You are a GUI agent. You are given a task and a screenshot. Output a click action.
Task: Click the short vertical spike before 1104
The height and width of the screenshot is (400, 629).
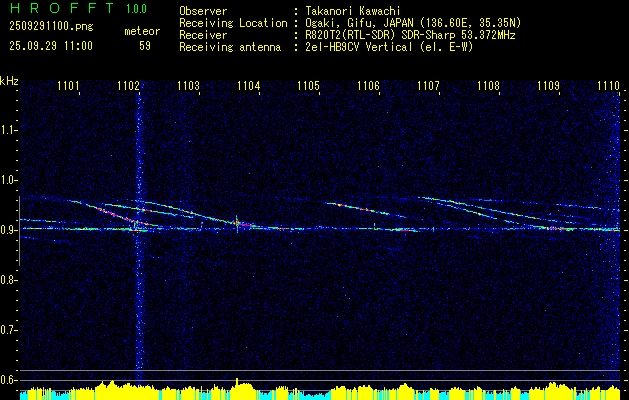pos(237,225)
